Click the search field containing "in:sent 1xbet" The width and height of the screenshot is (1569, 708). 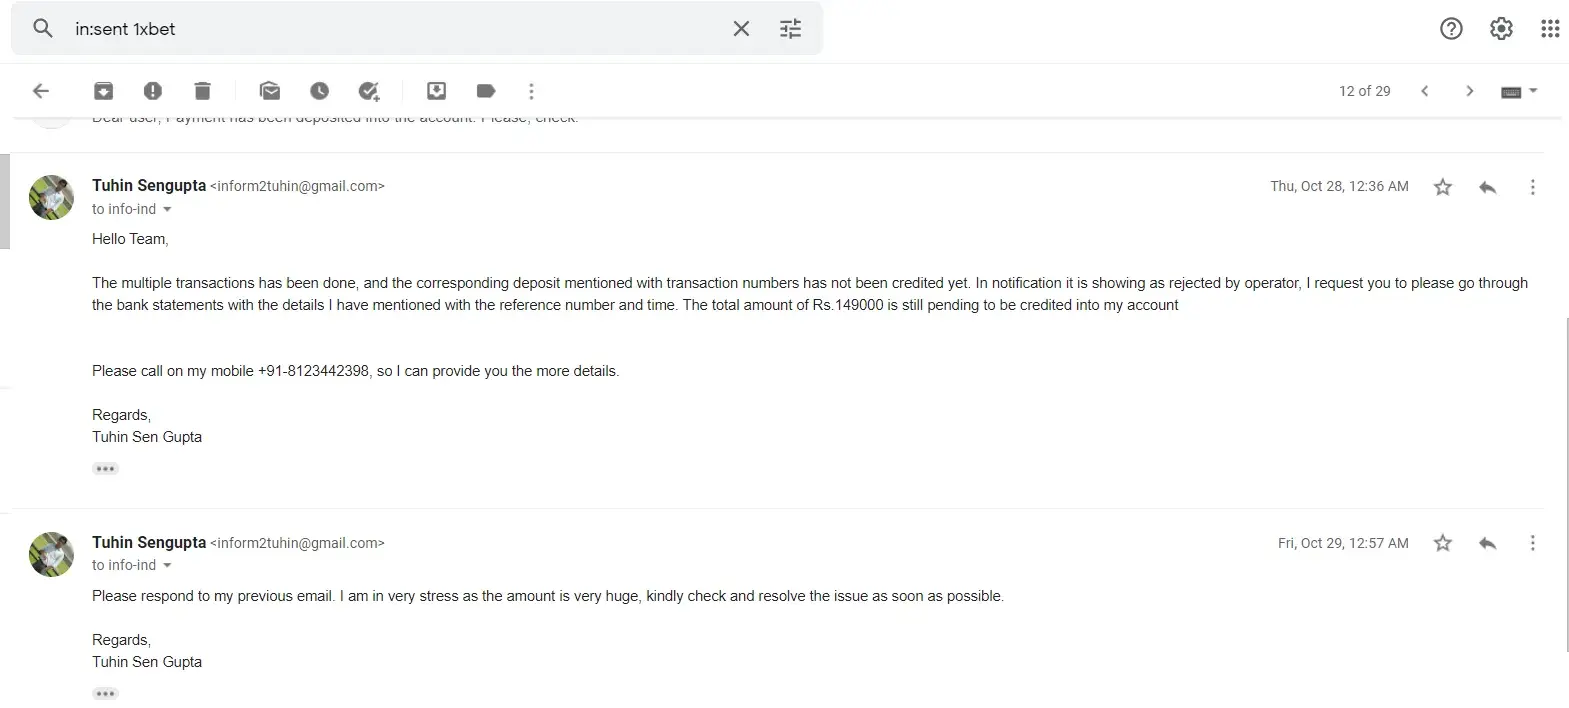pyautogui.click(x=400, y=29)
